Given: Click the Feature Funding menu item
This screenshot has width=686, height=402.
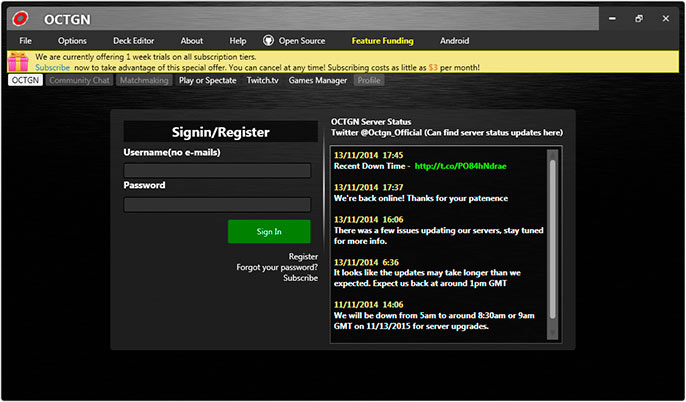Looking at the screenshot, I should pyautogui.click(x=382, y=41).
